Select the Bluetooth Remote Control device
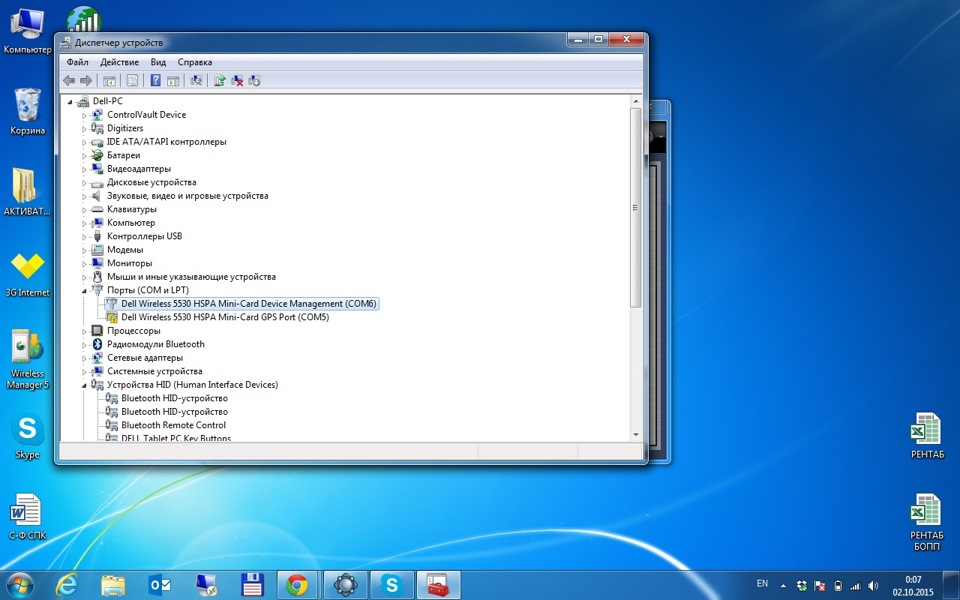960x600 pixels. (173, 425)
